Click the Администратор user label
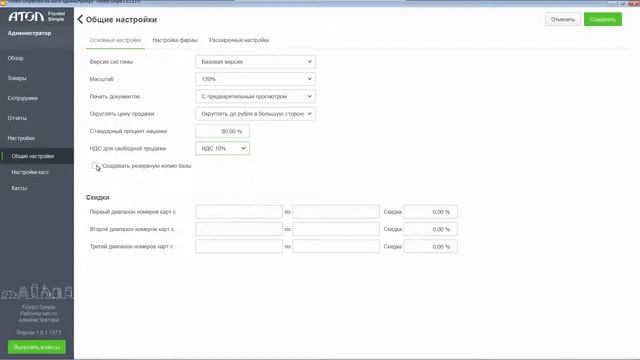The height and width of the screenshot is (360, 640). click(29, 33)
